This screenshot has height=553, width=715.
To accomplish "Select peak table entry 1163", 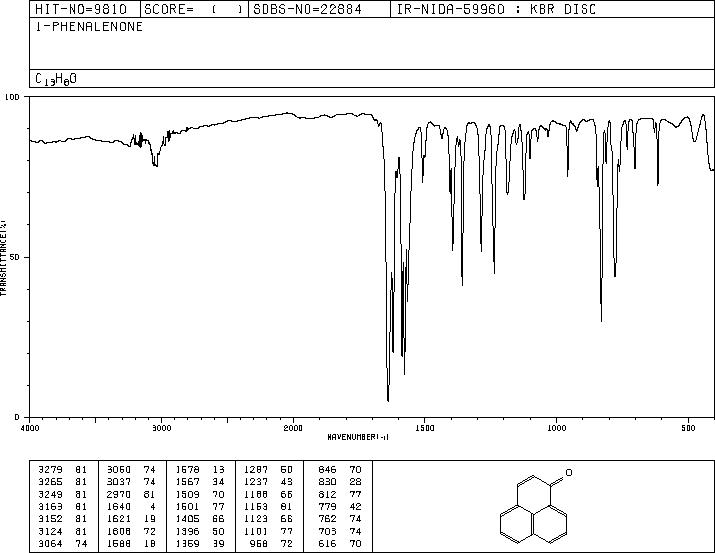I will pos(256,506).
